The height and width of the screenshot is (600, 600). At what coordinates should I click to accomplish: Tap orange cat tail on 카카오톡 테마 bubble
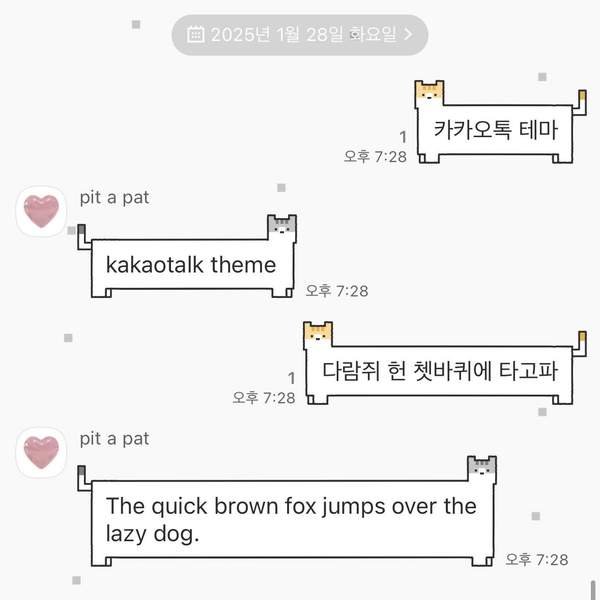point(580,103)
